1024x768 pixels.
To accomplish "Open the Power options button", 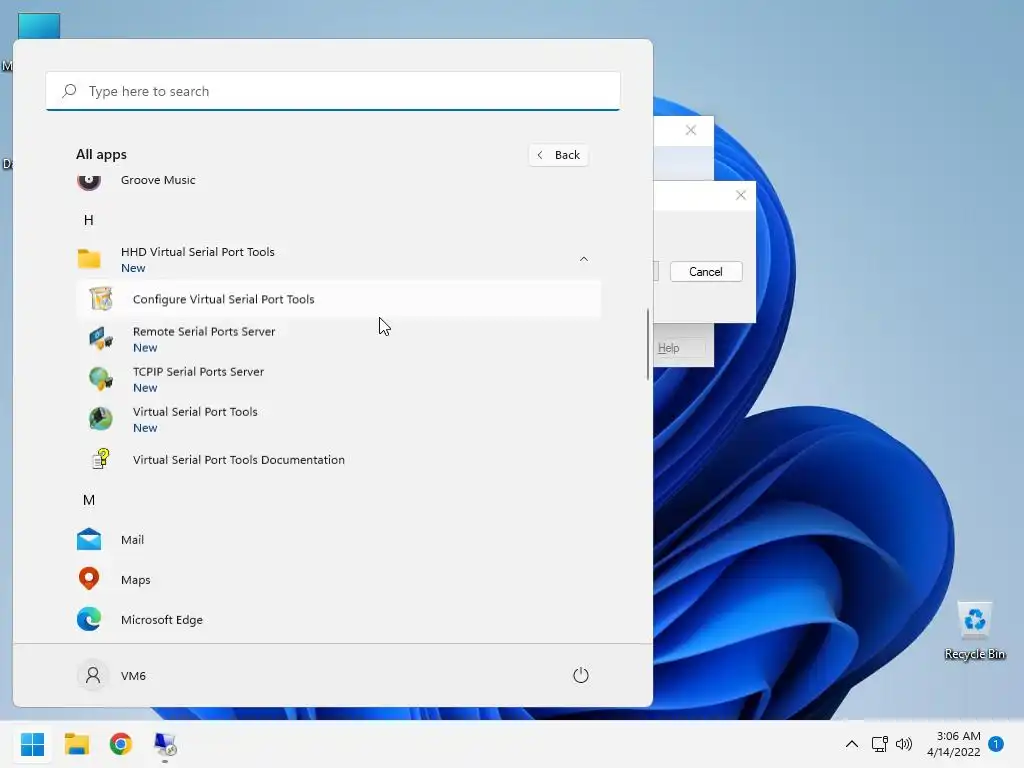I will pos(581,675).
